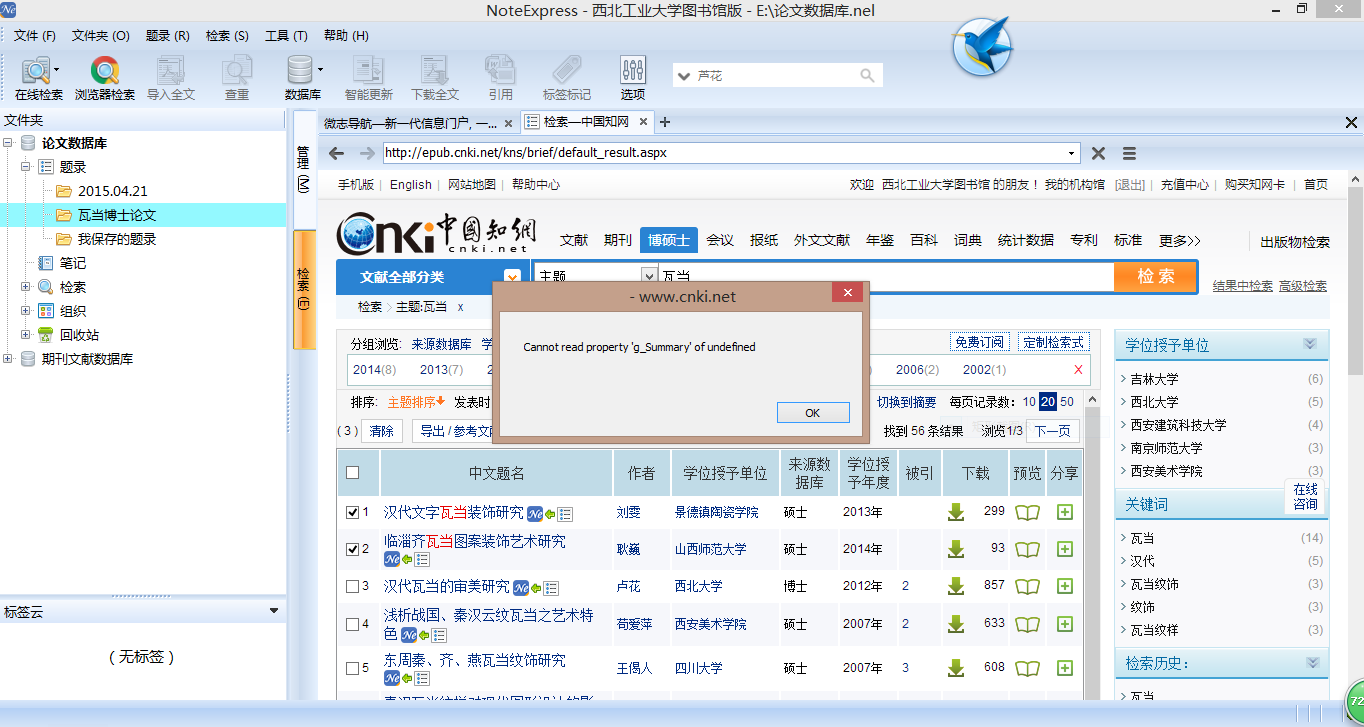Open the 选项 options settings
The image size is (1364, 727).
633,79
